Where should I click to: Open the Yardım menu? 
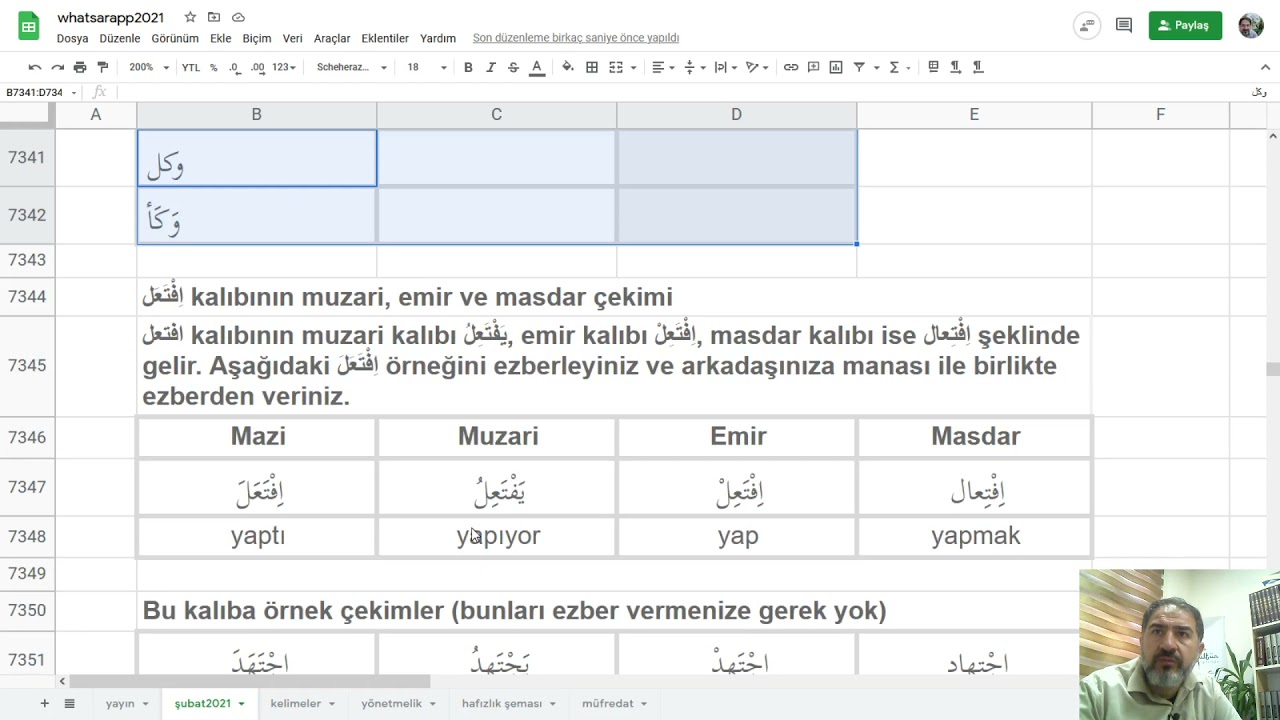[x=438, y=38]
